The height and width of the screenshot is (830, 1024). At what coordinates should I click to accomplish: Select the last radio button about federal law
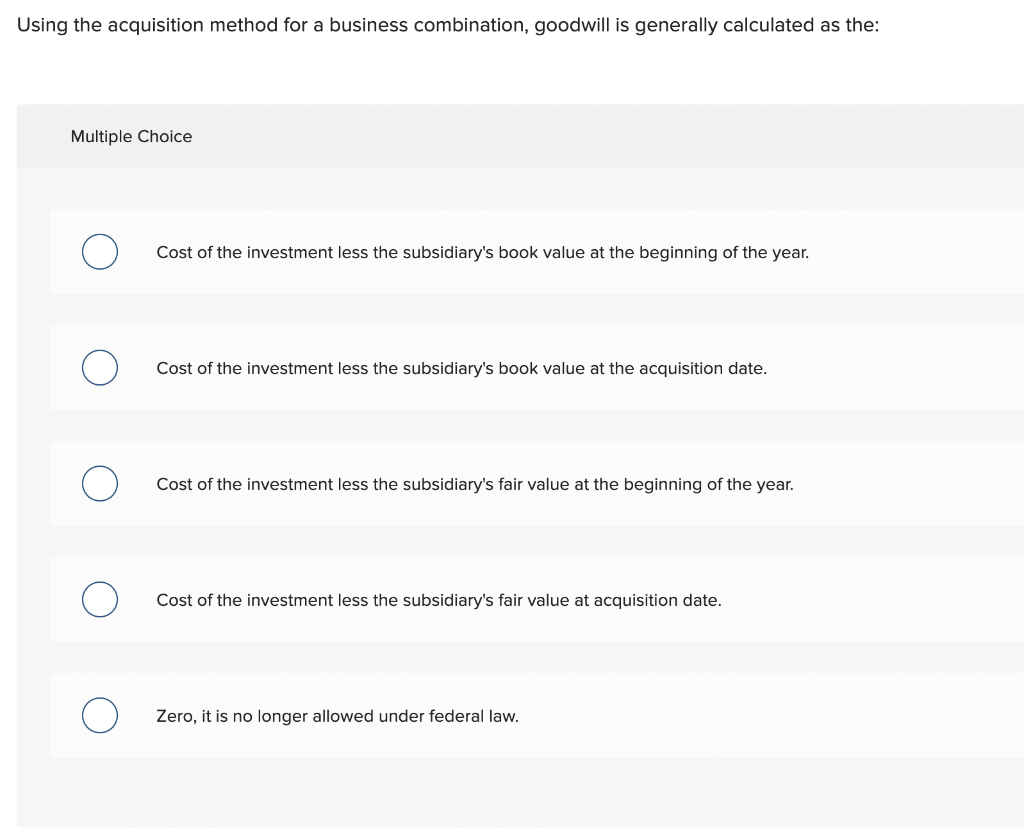click(99, 716)
